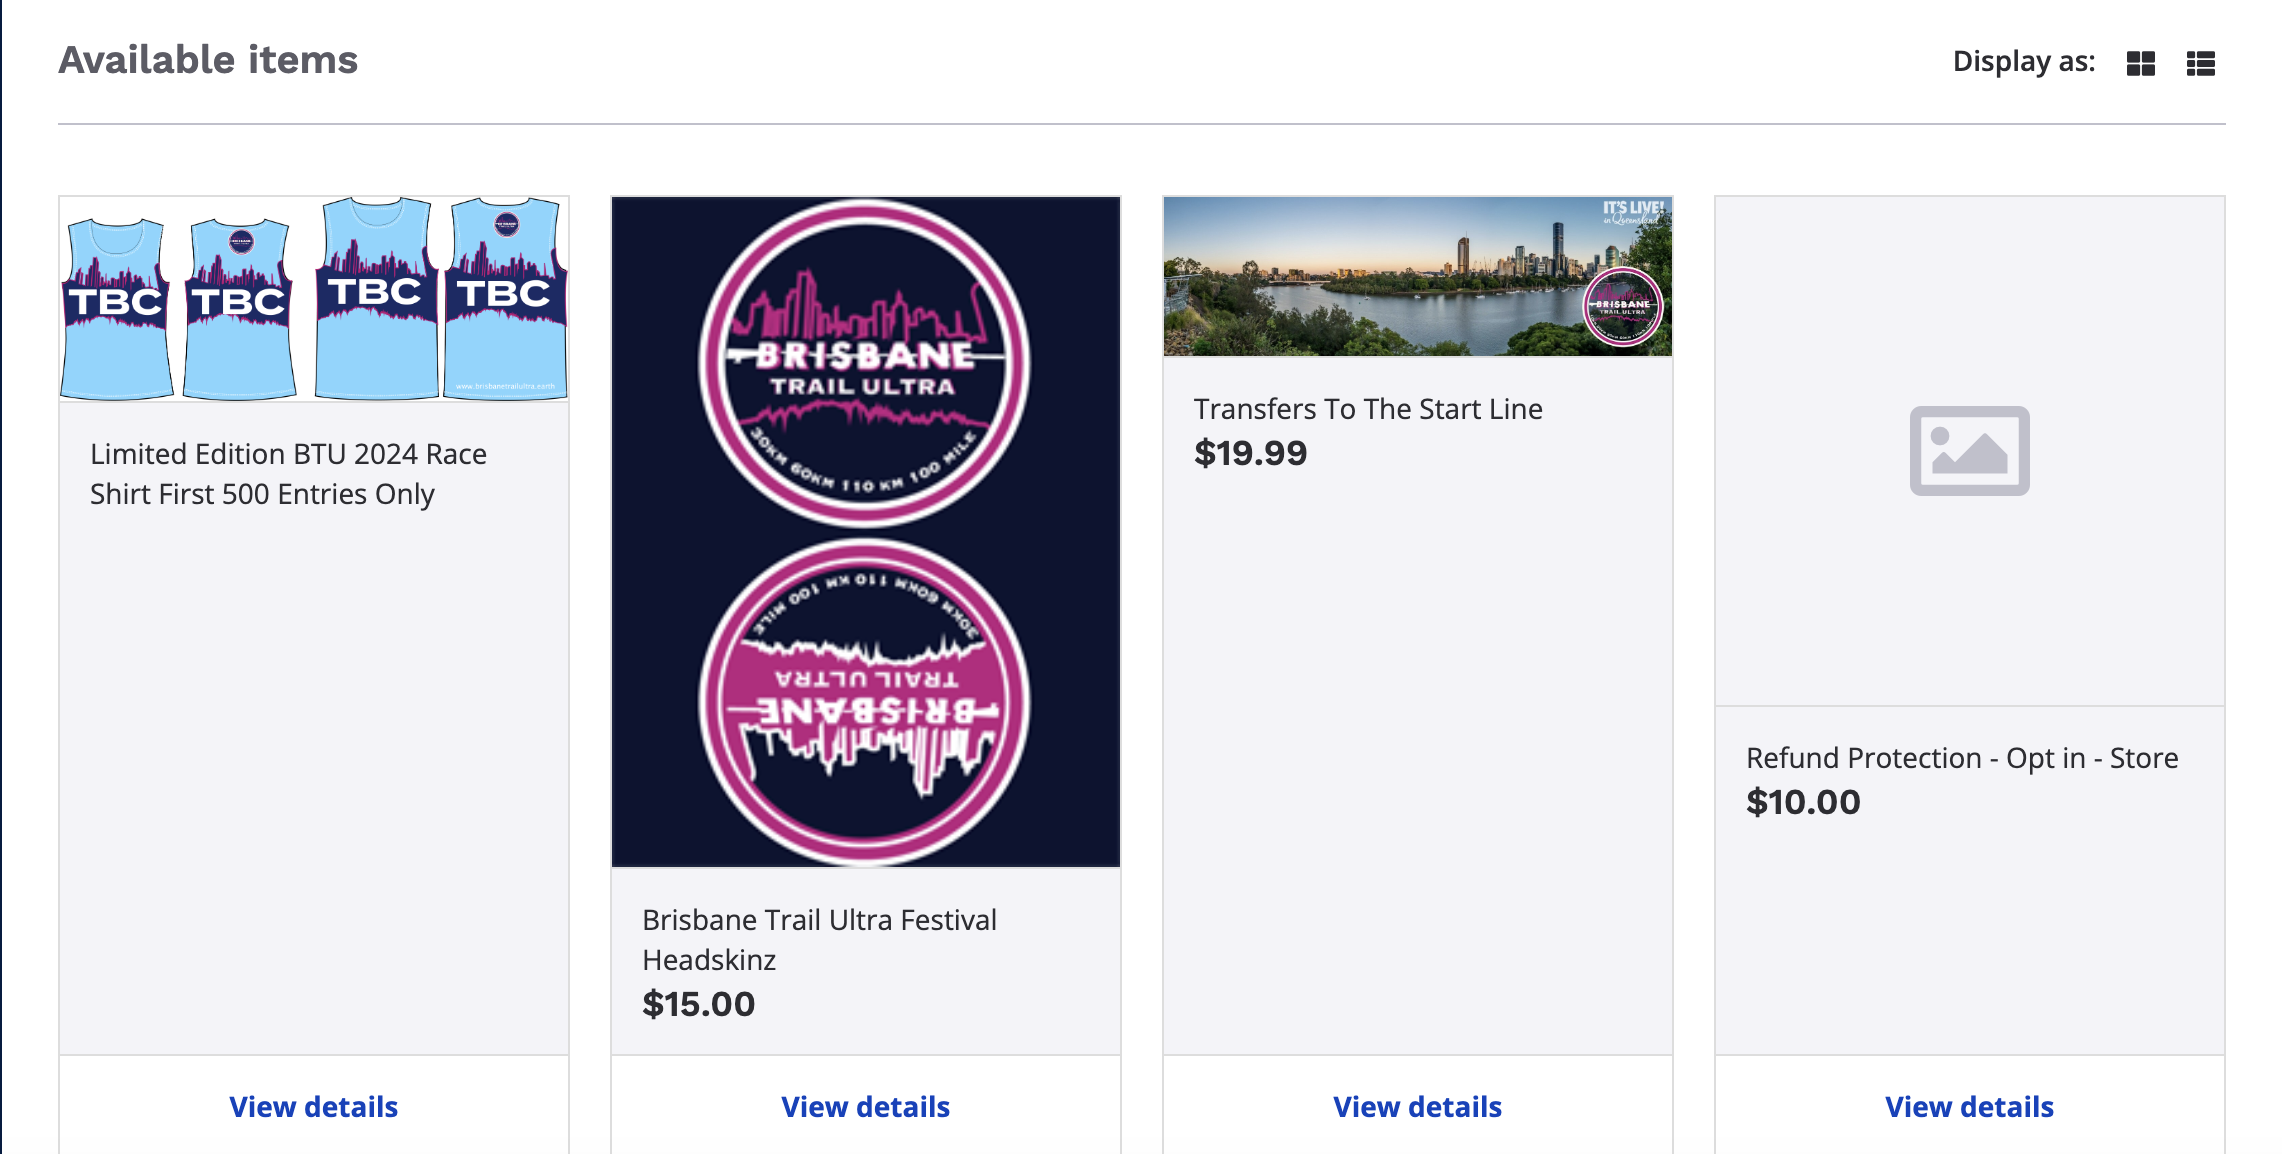Click the Available items heading
Screen dimensions: 2282x1154
208,60
